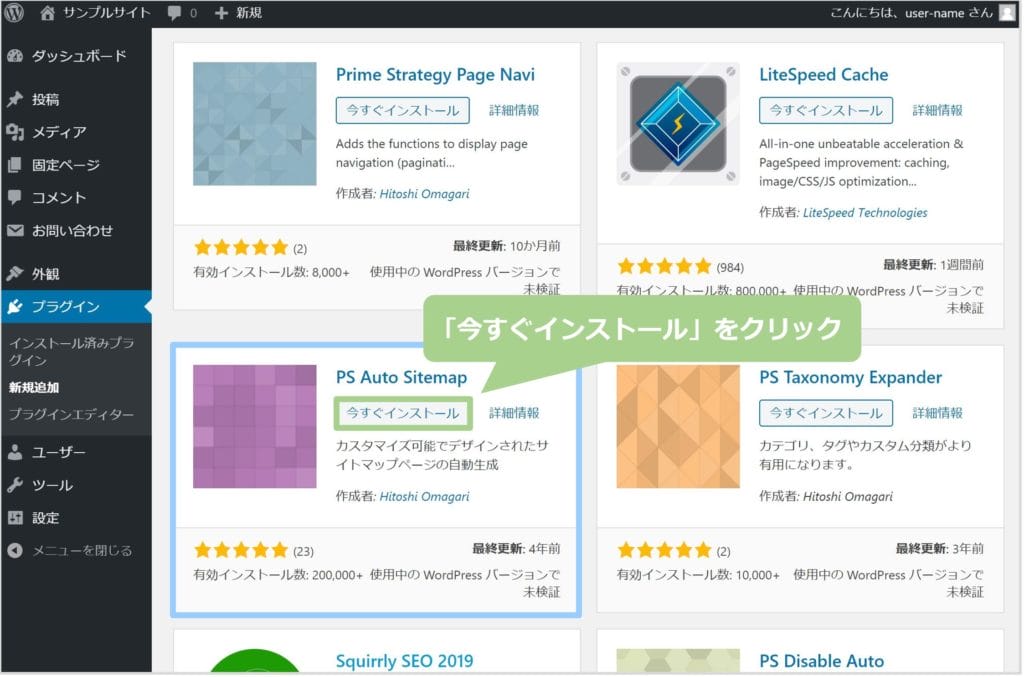Click the 固定ページ pages icon
Screen dimensions: 1024x677
coord(15,165)
